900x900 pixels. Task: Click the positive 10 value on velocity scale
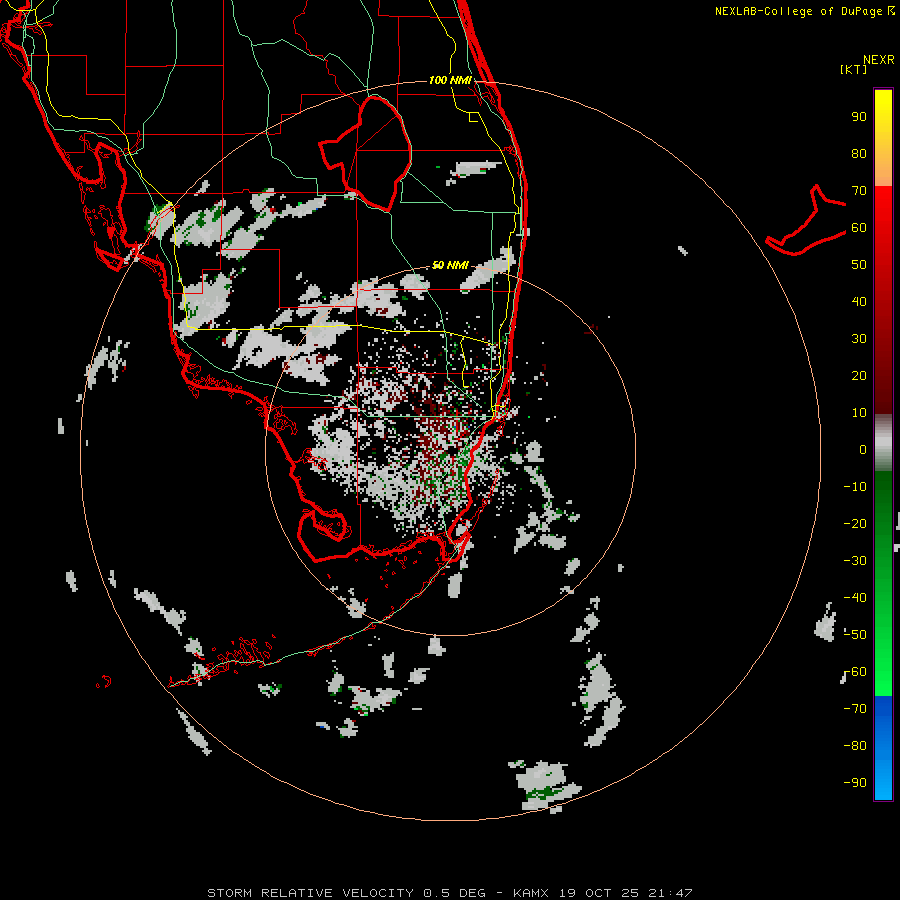coord(859,413)
